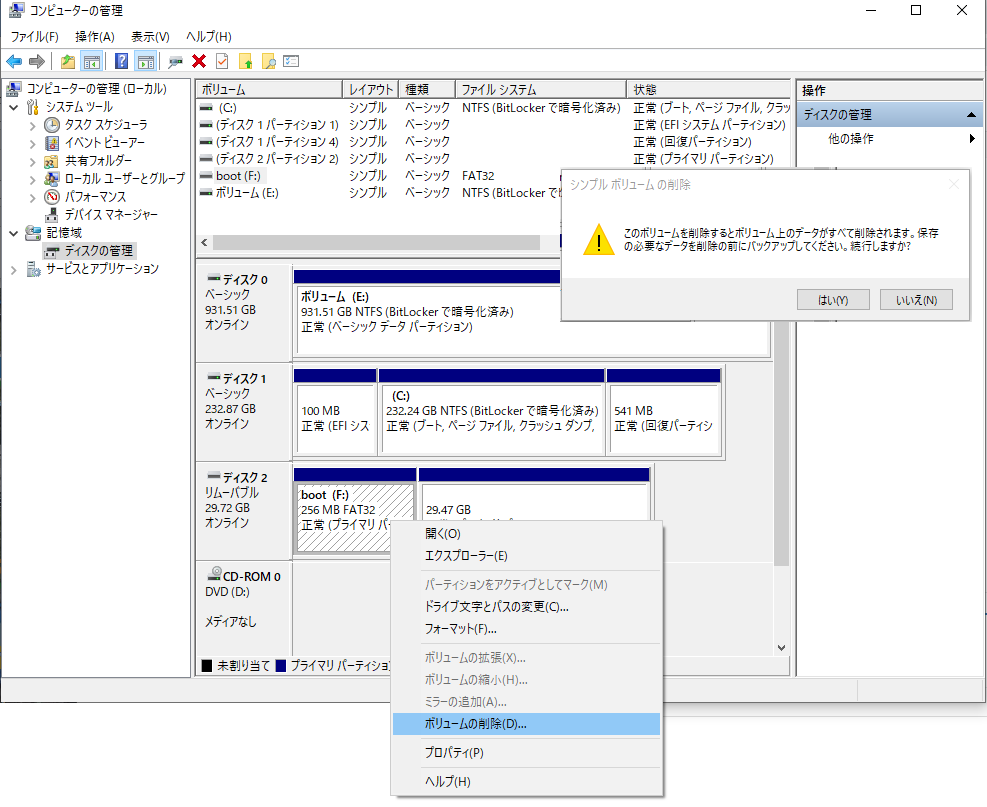
Task: Collapse the システム ツール tree node
Action: pyautogui.click(x=14, y=107)
